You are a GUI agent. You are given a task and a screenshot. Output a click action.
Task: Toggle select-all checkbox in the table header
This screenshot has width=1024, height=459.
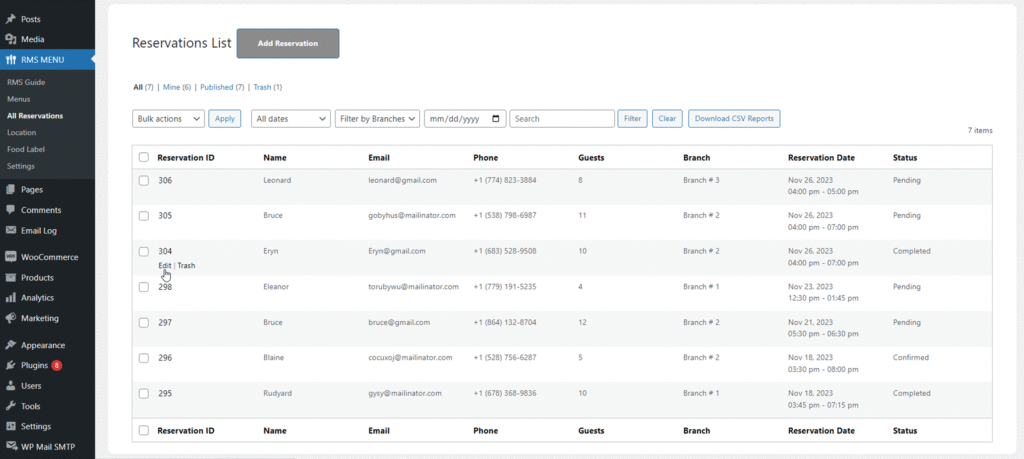[144, 157]
